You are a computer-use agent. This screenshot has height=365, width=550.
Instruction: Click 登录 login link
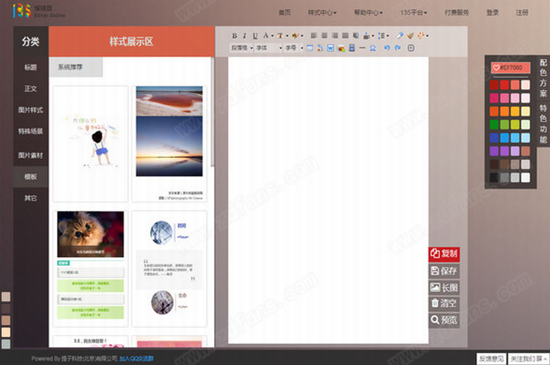point(492,13)
